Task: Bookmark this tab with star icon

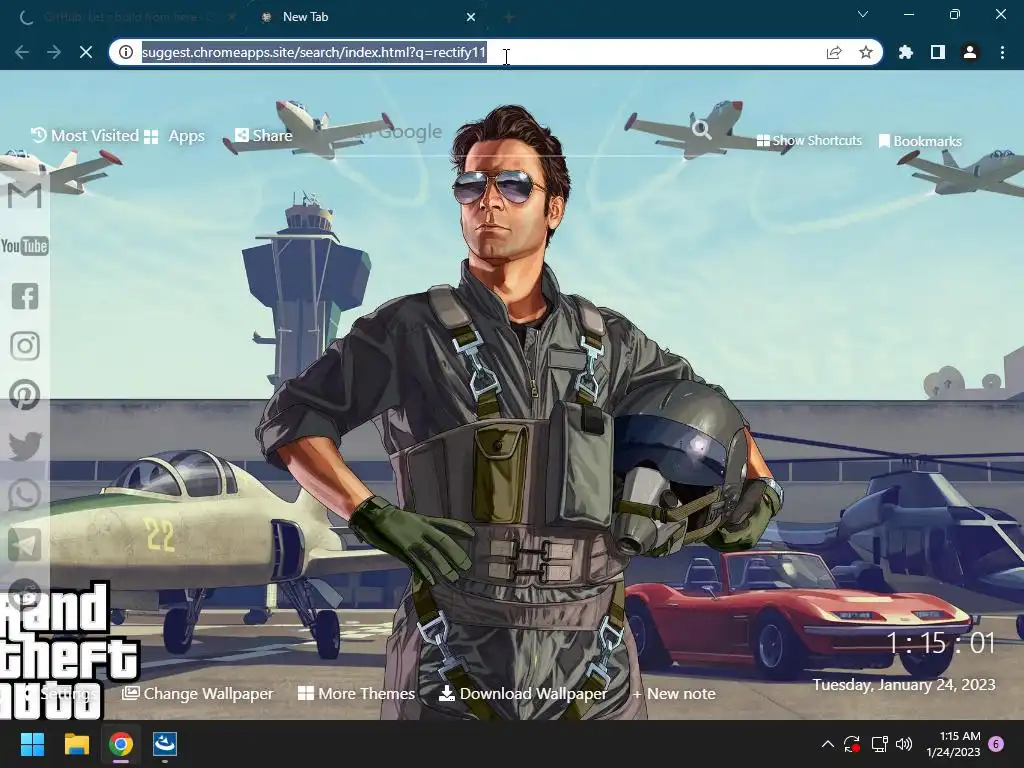Action: (866, 52)
